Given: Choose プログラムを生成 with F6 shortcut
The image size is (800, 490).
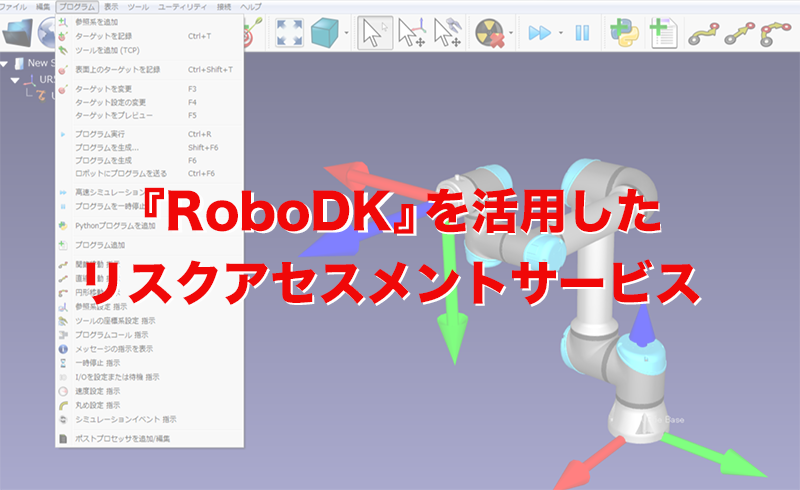Looking at the screenshot, I should [149, 160].
